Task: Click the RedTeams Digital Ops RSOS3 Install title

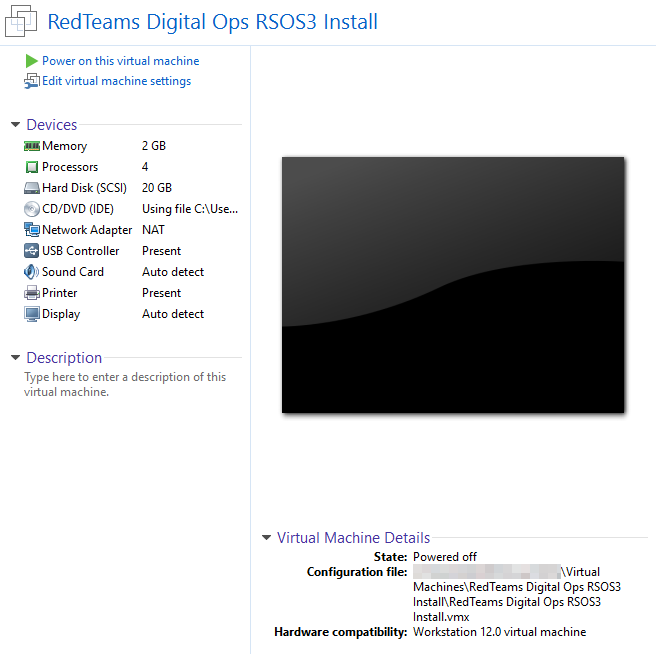Action: coord(213,22)
